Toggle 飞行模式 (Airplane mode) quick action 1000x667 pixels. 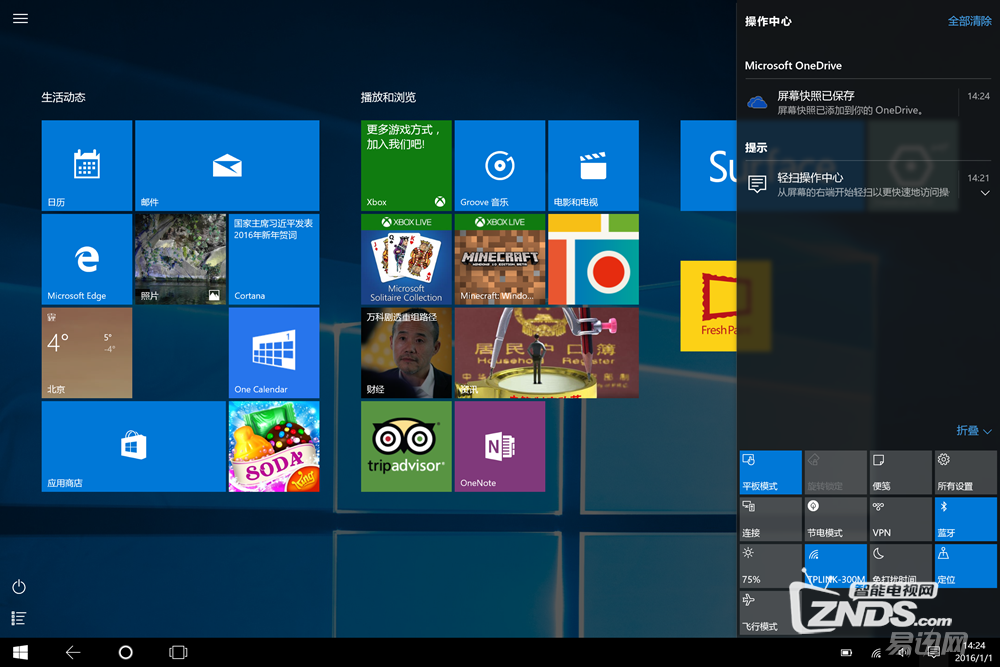[x=770, y=612]
